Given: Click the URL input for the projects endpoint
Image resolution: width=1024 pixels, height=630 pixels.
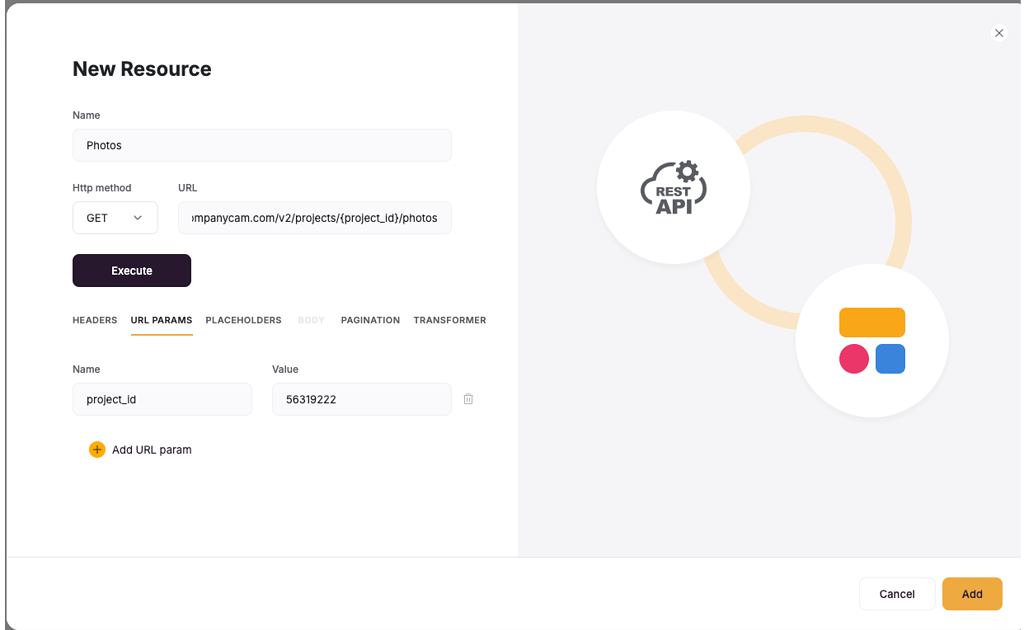Looking at the screenshot, I should coord(314,217).
